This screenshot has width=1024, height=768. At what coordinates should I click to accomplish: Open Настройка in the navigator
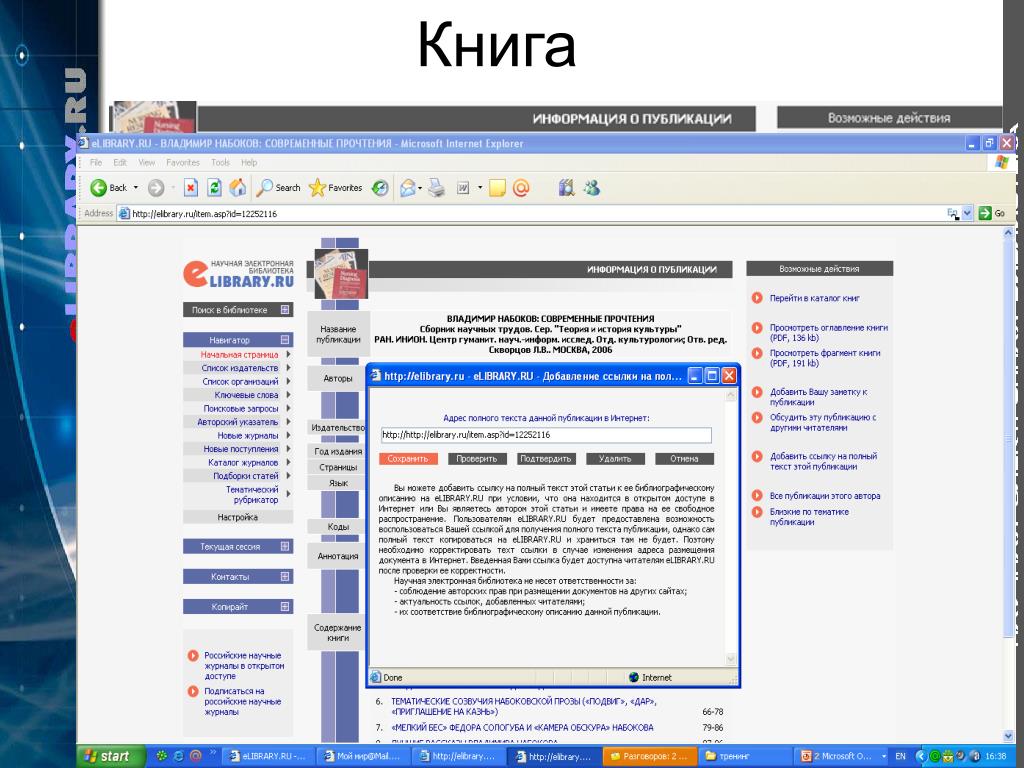[x=238, y=517]
